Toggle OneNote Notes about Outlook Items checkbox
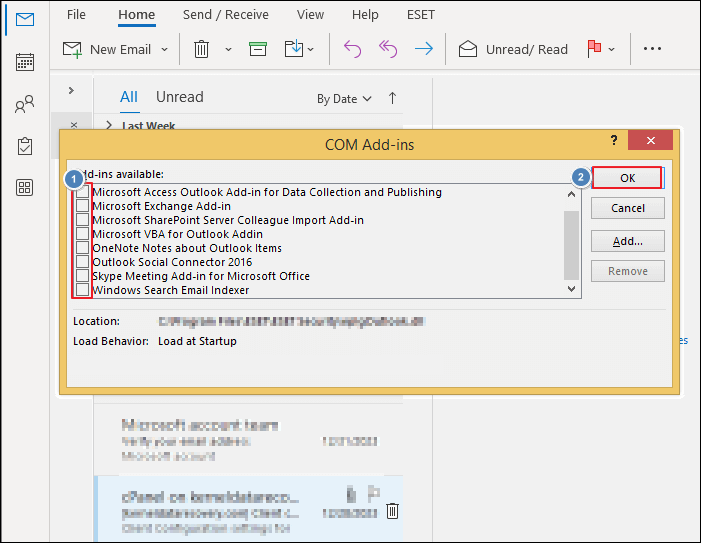 [x=82, y=248]
